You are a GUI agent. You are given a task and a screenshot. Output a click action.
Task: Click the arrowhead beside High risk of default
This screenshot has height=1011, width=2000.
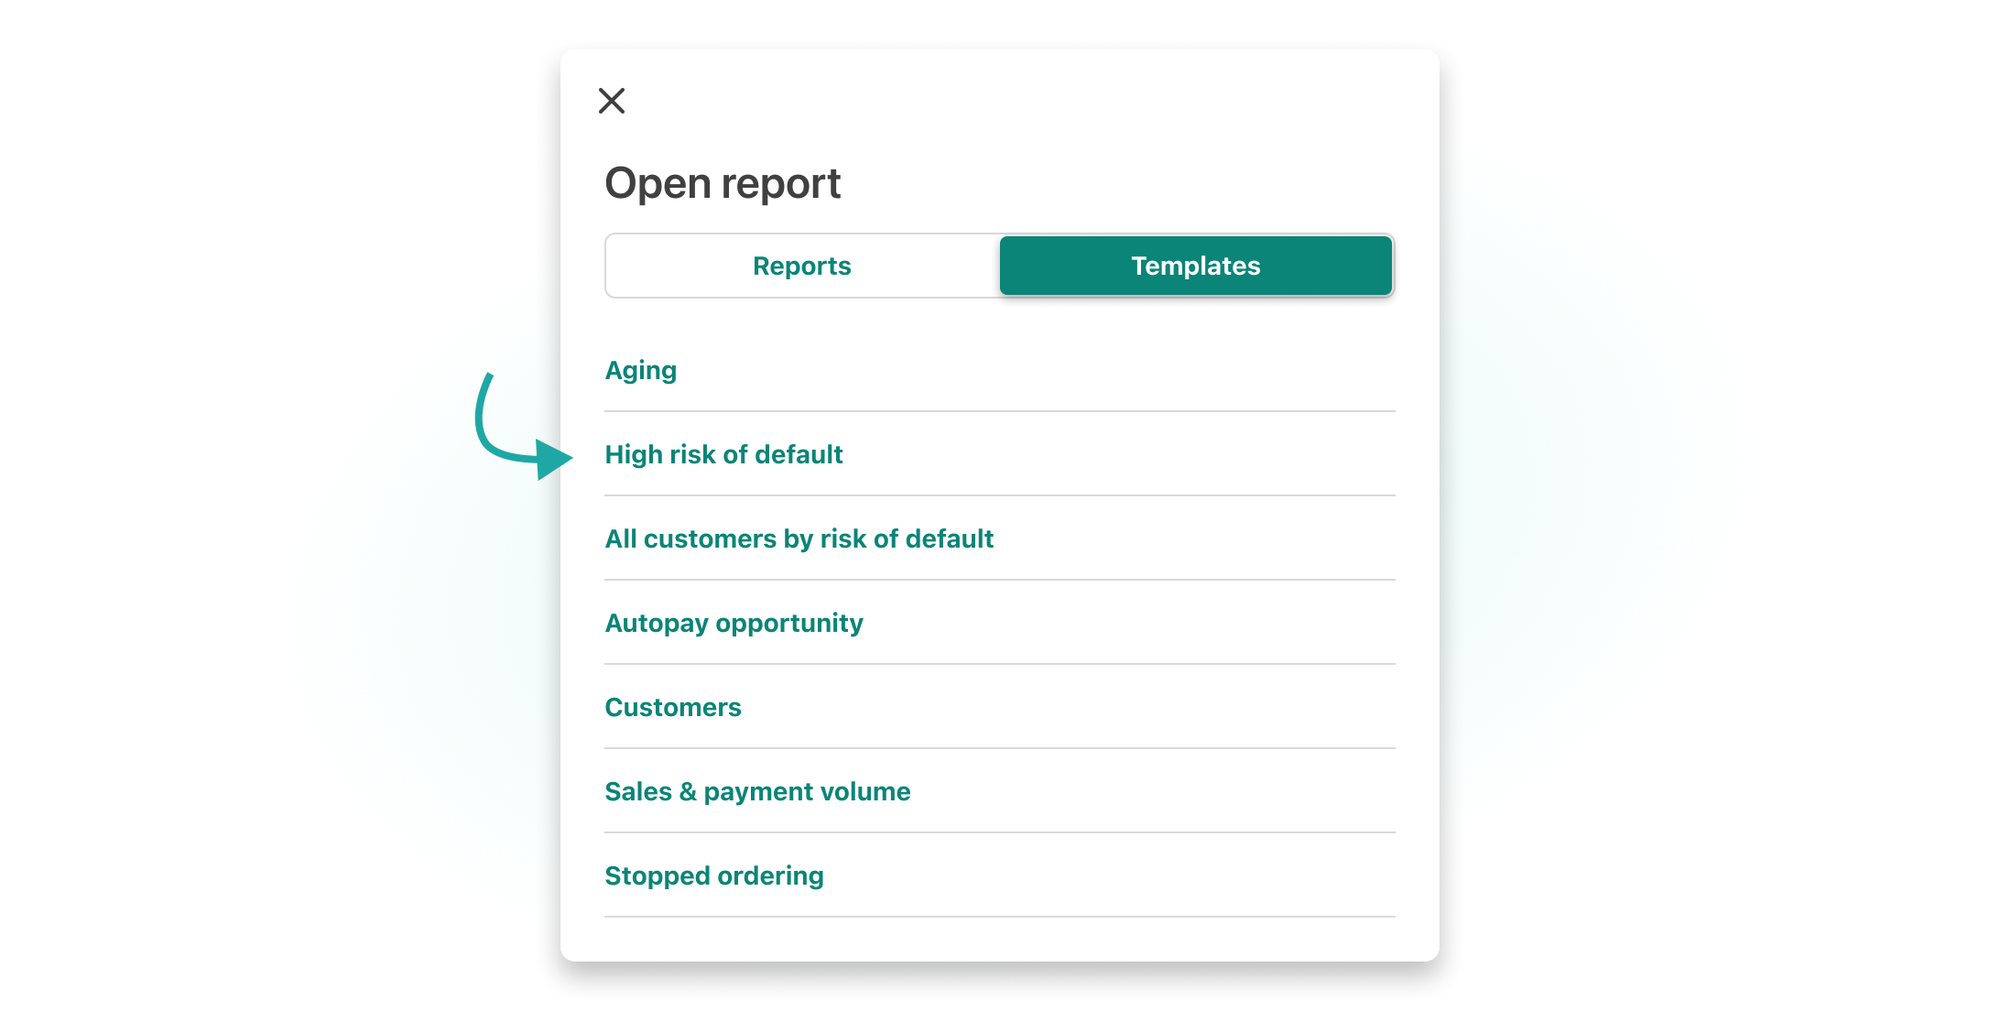551,459
